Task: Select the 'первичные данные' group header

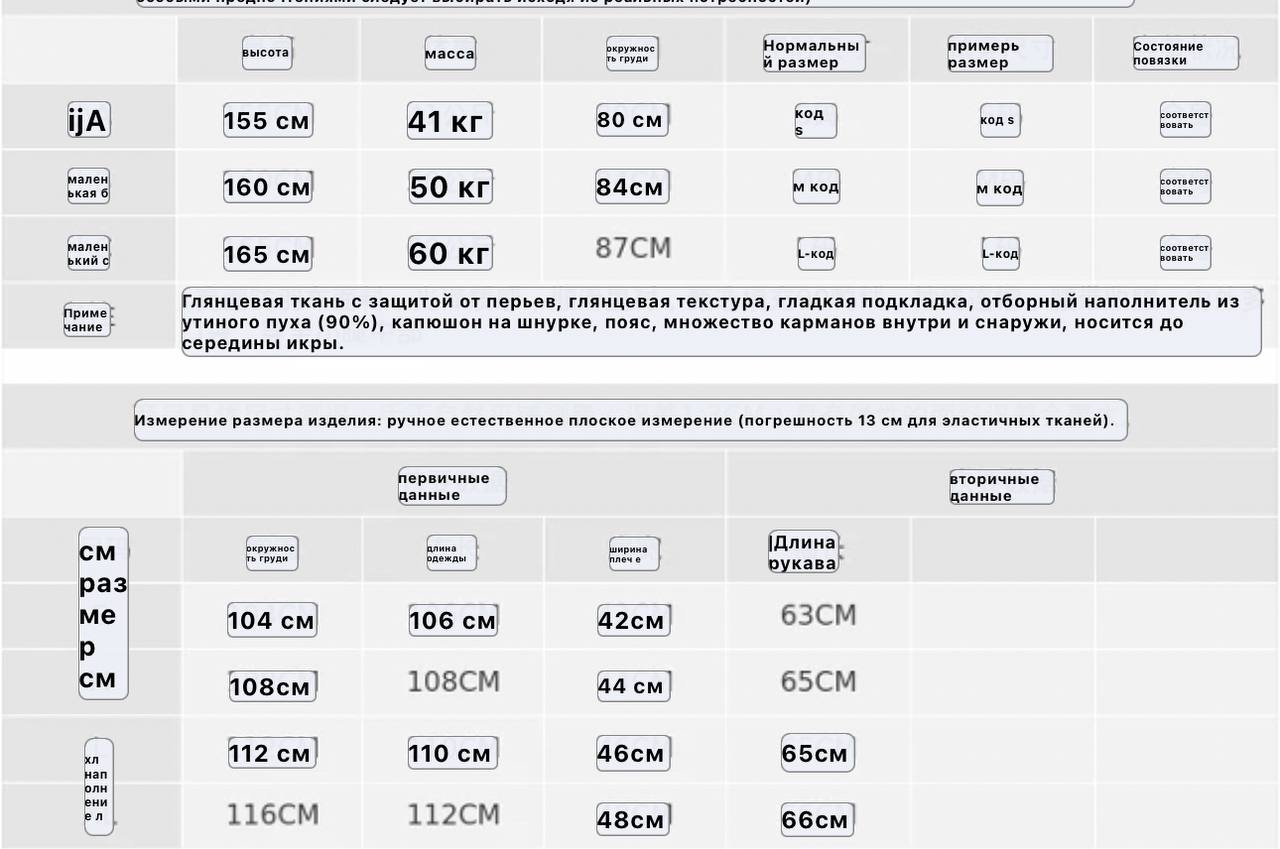Action: click(451, 486)
